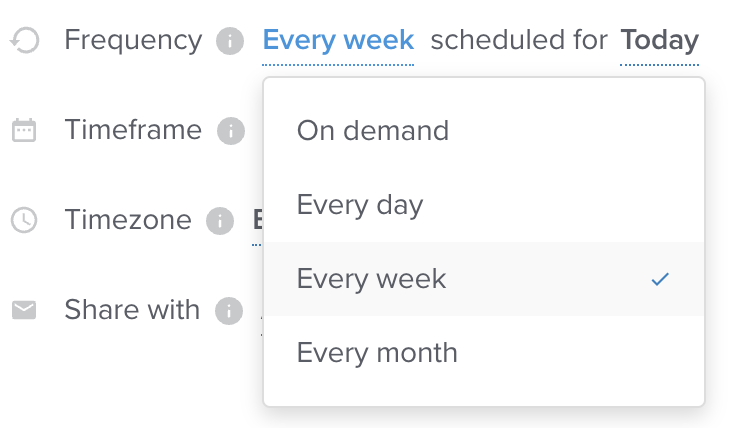Click the Share with label text
The height and width of the screenshot is (428, 742).
tap(132, 310)
